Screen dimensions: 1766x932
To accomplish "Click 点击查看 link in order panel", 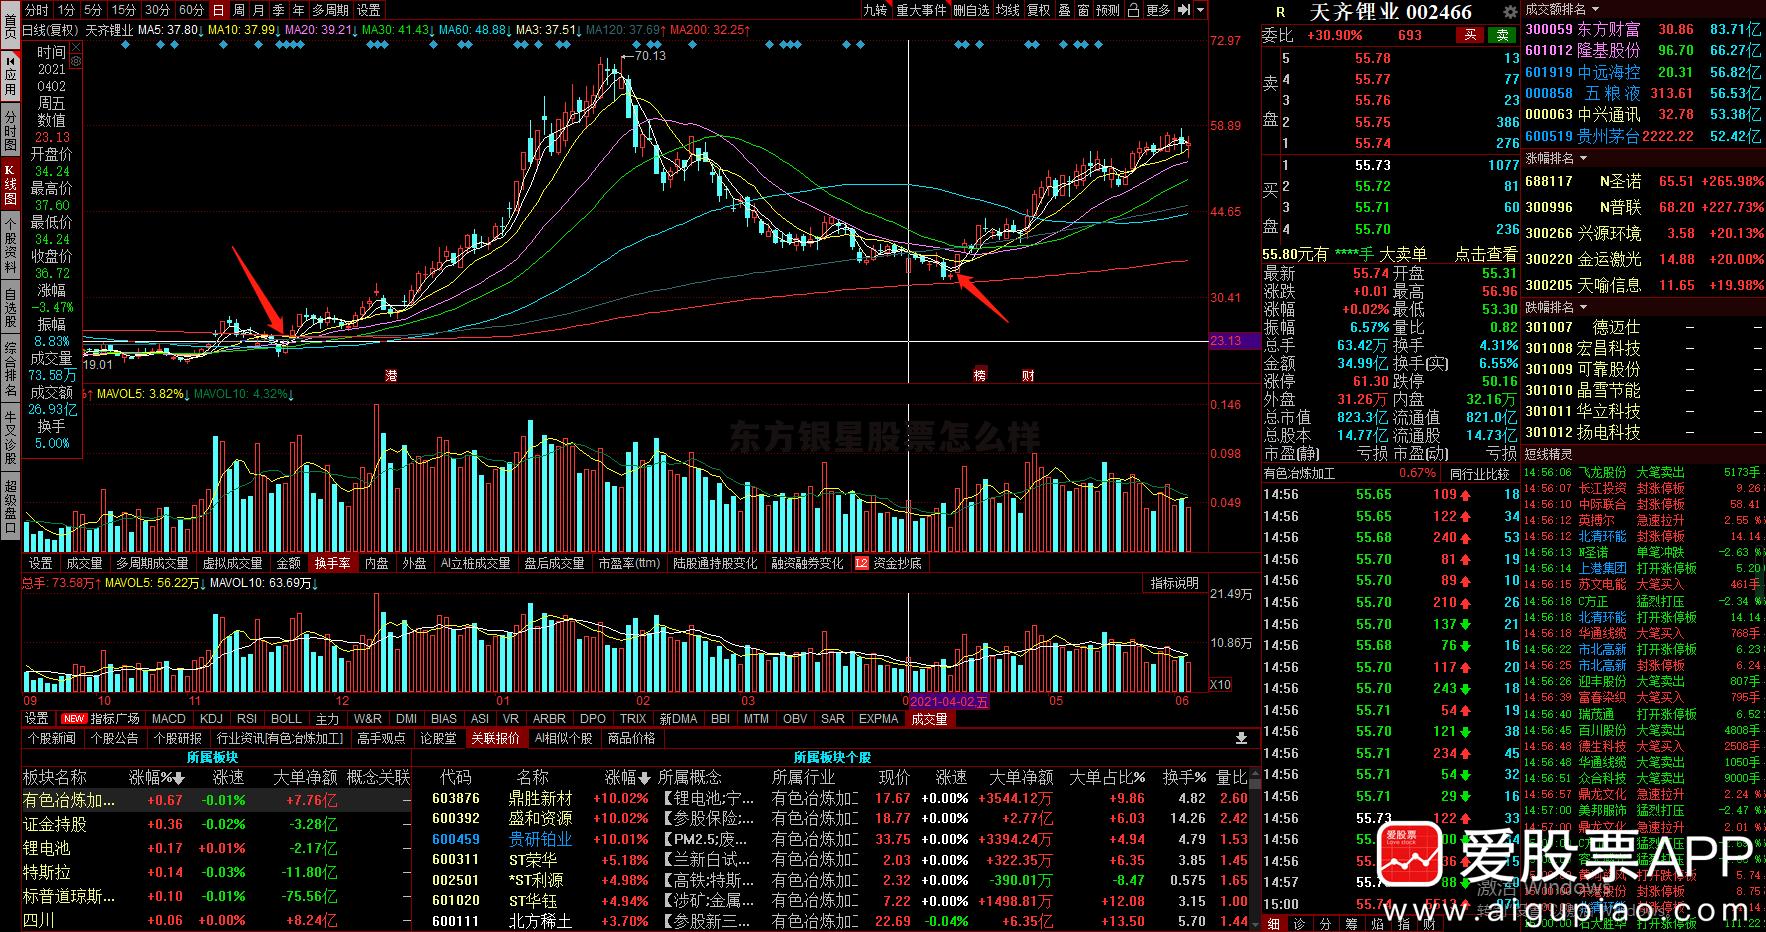I will click(1485, 254).
